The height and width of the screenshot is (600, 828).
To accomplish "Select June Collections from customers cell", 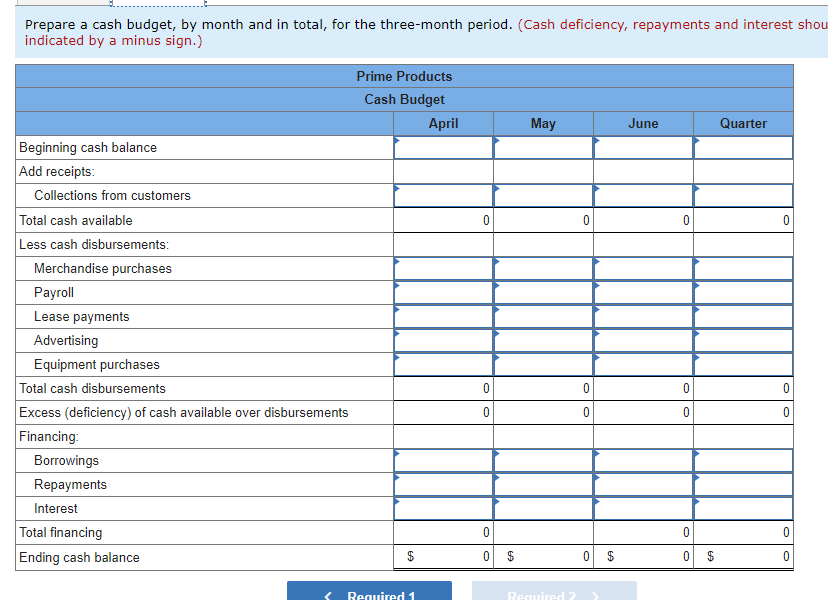I will pyautogui.click(x=643, y=195).
